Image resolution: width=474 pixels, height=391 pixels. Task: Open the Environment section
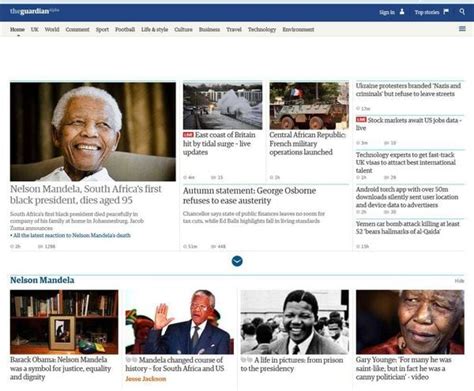[298, 29]
